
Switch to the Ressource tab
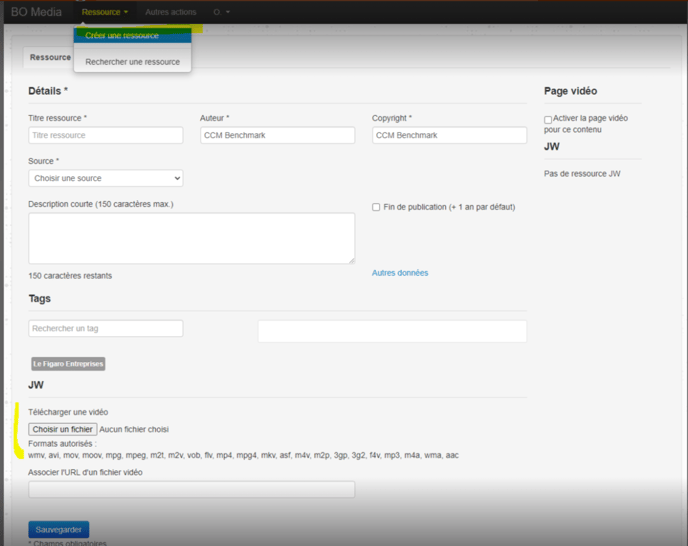tap(50, 58)
